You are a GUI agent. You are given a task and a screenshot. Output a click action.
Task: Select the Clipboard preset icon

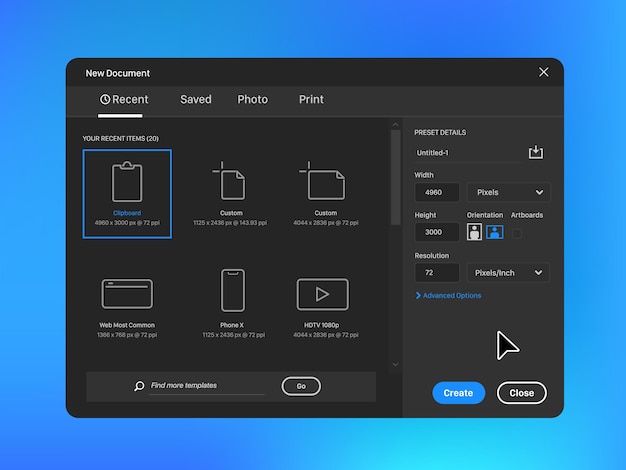coord(127,182)
